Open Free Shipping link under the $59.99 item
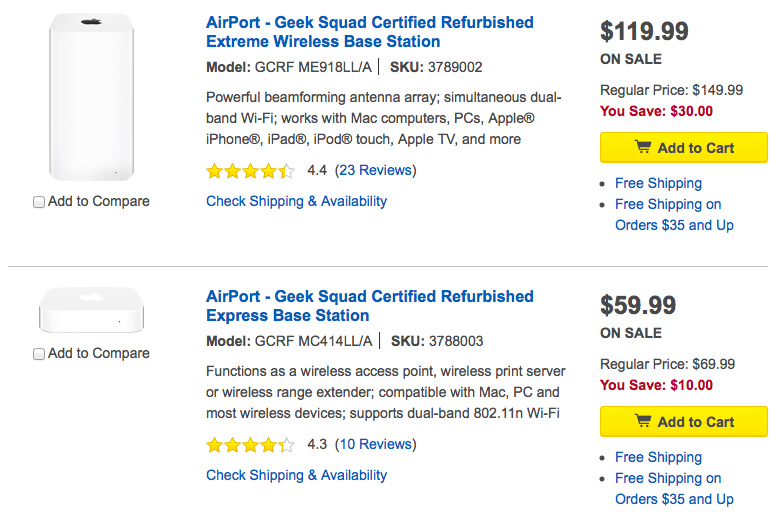The image size is (783, 523). [658, 457]
